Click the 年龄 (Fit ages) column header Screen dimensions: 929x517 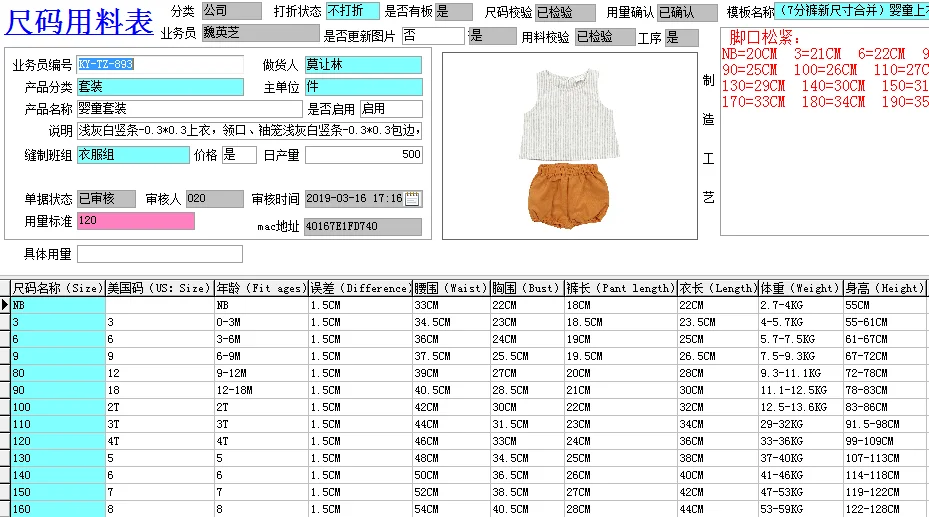[261, 288]
